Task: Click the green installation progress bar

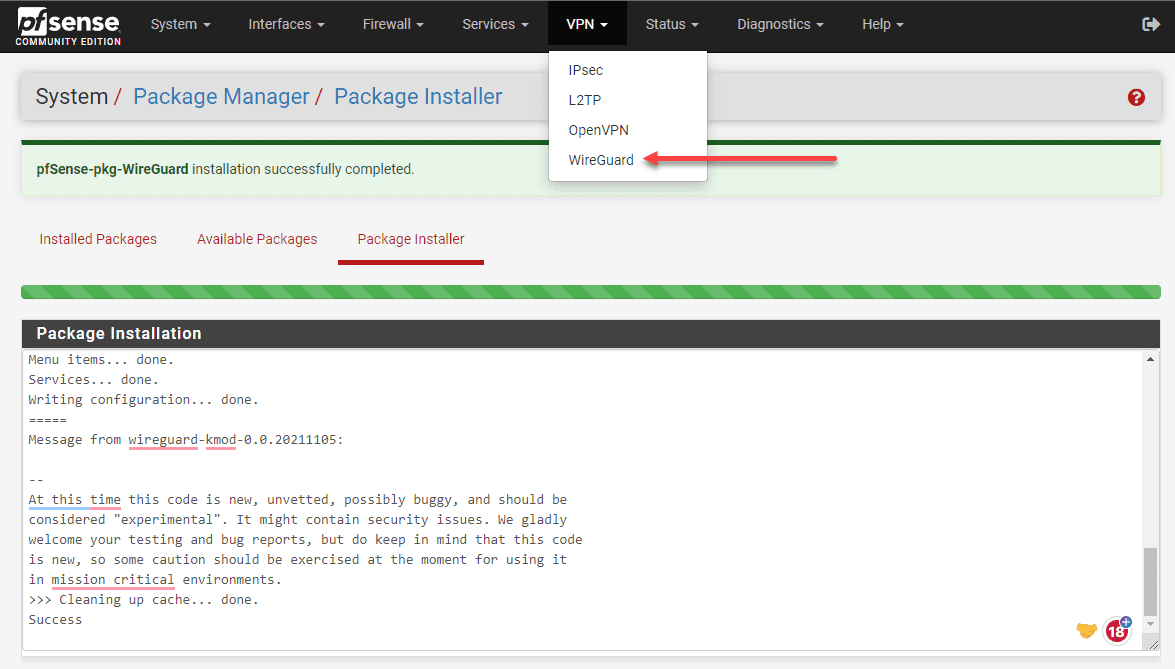Action: click(x=590, y=292)
